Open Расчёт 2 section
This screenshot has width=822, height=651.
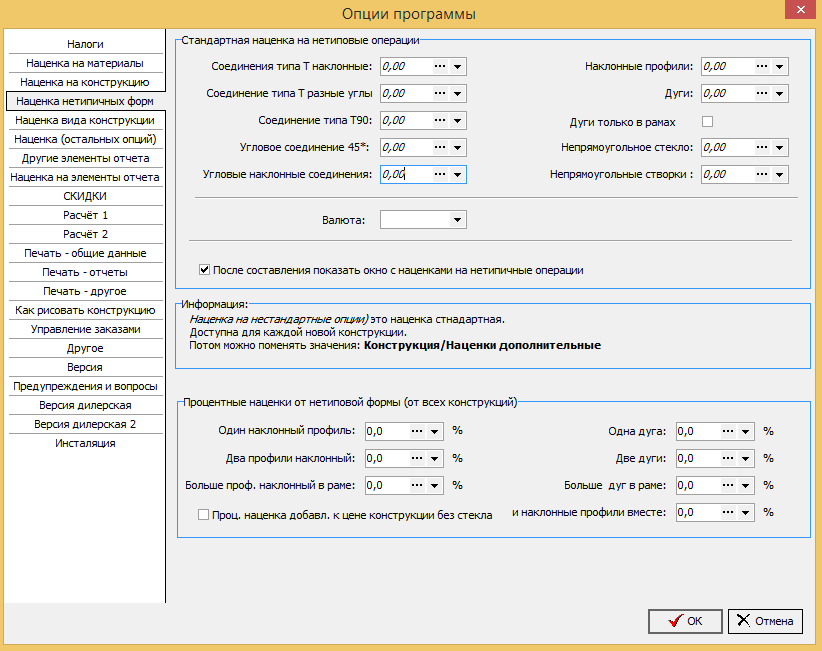coord(85,234)
